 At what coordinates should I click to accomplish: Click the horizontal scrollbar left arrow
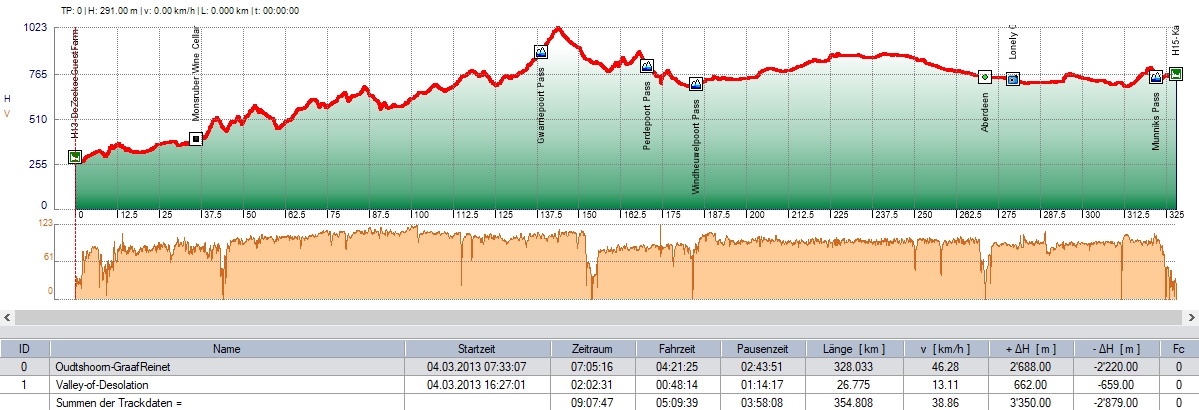(8, 317)
